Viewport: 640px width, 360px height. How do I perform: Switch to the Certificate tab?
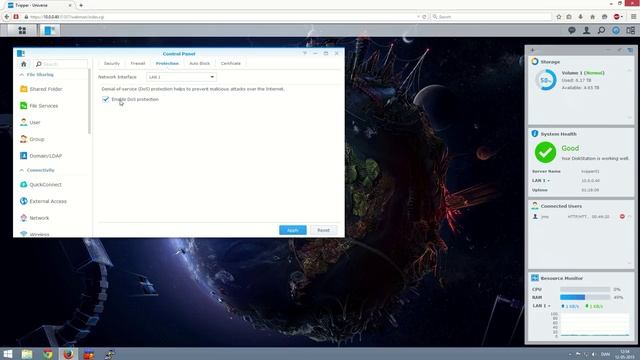tap(231, 64)
